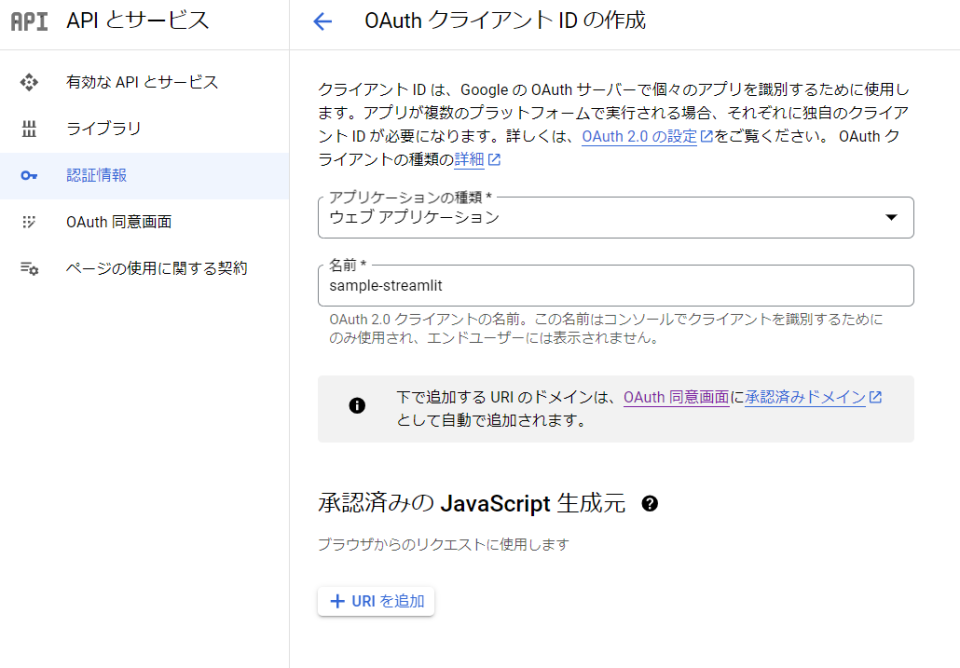Click external link icon after 詳細

pos(494,160)
